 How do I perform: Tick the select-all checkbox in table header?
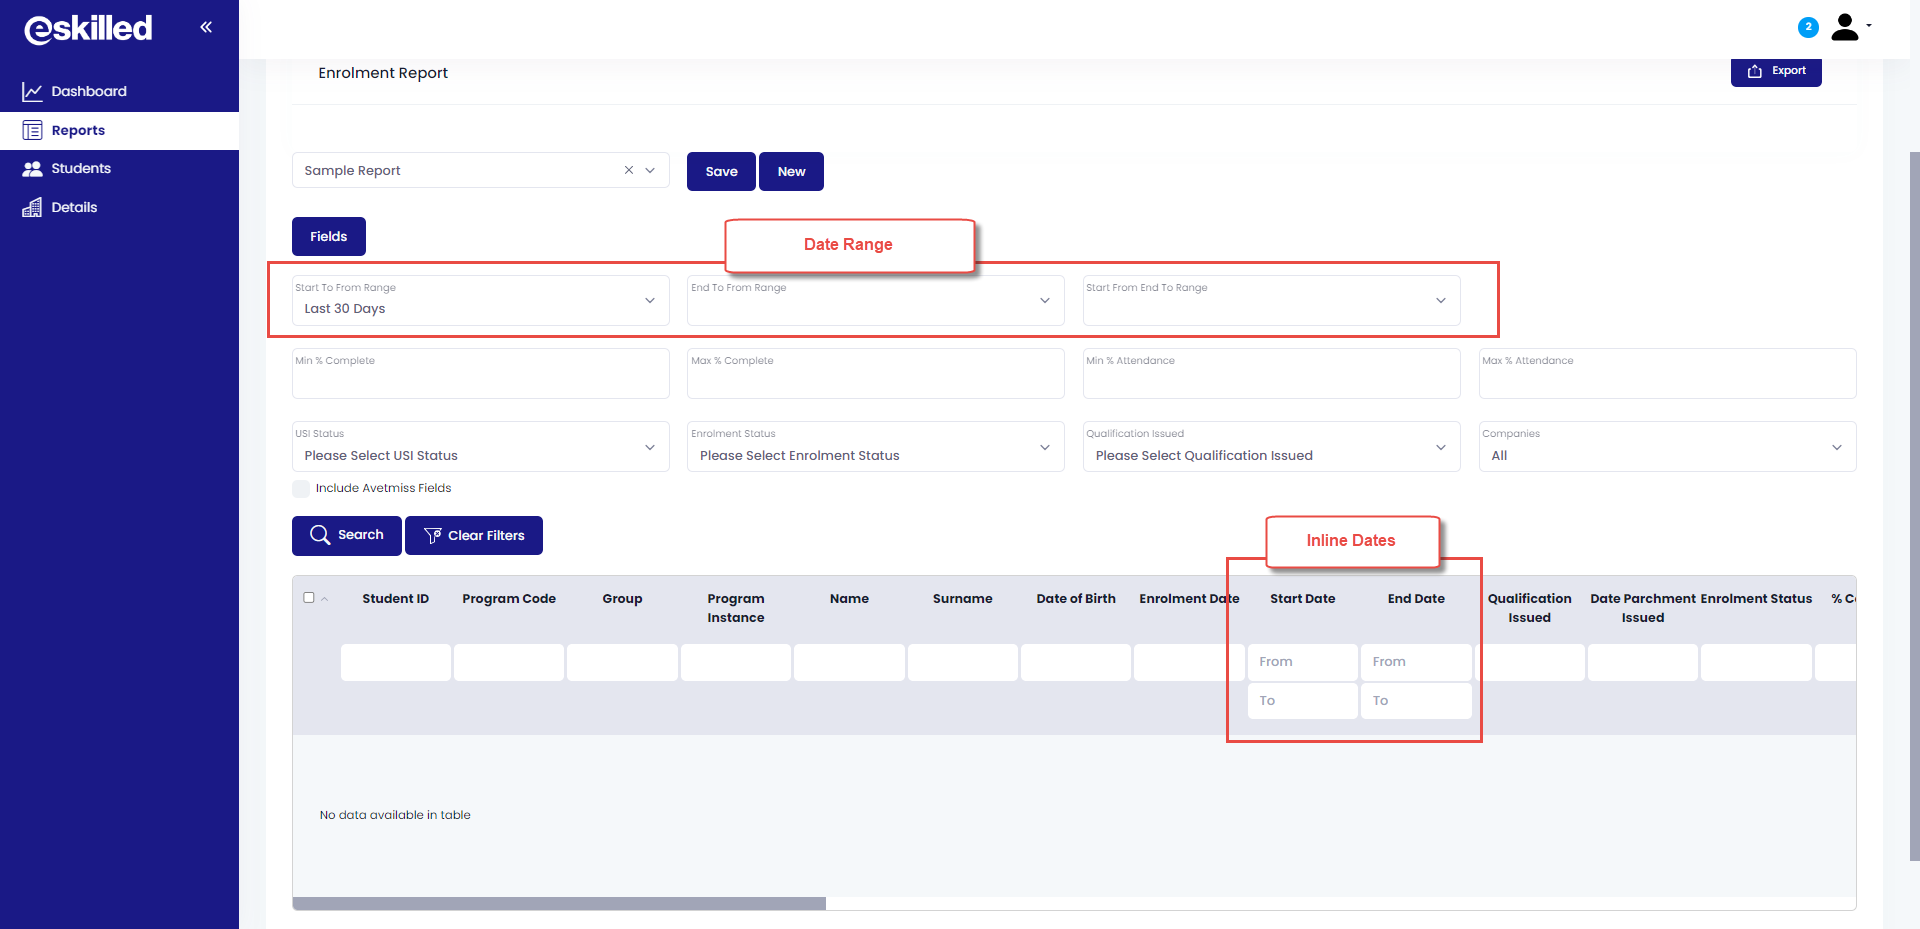coord(309,598)
